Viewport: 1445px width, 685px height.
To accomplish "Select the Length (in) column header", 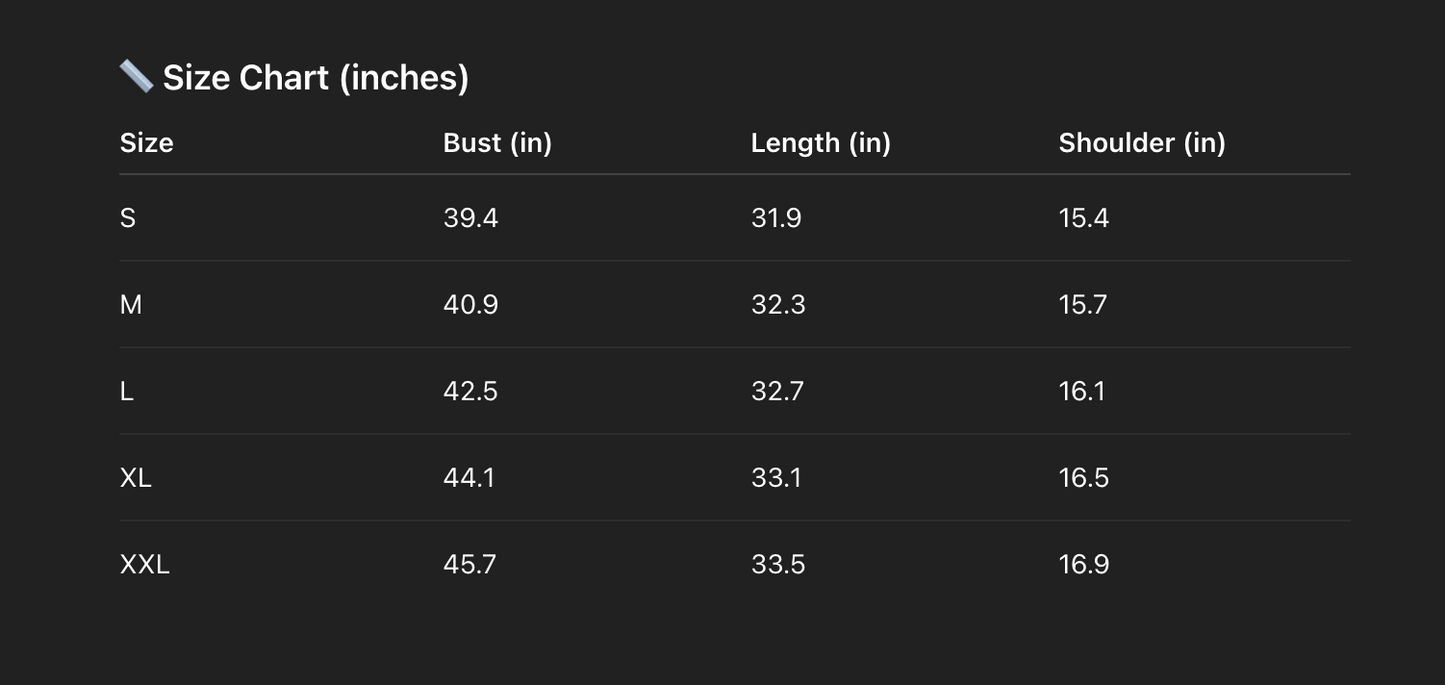I will (x=820, y=143).
